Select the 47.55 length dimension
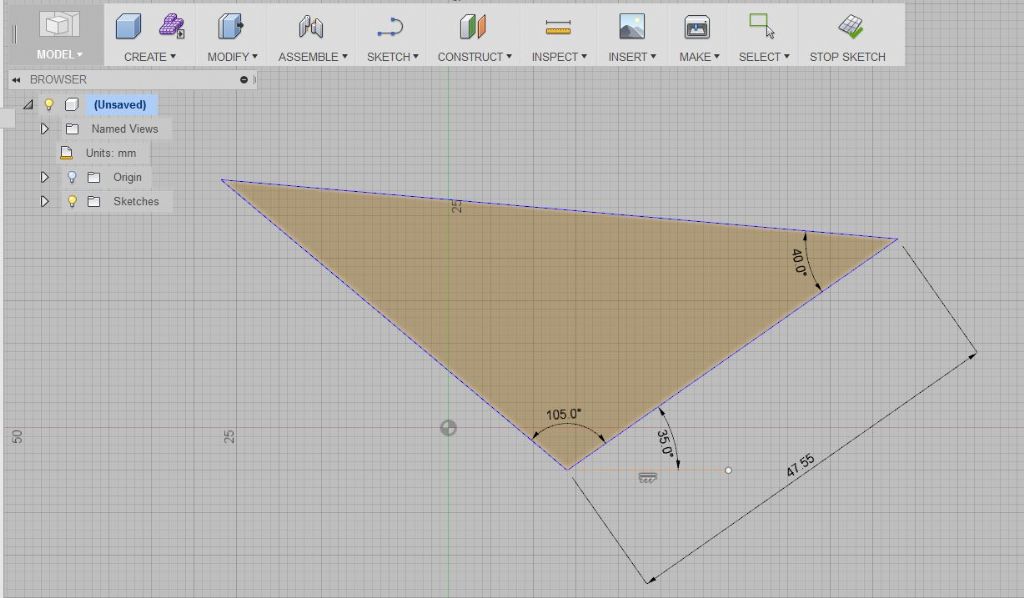 tap(800, 465)
